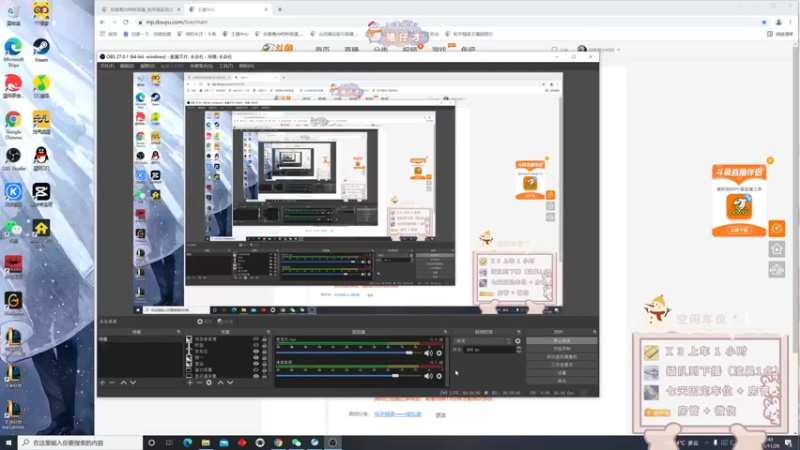Viewport: 800px width, 450px height.
Task: Click 和平精英 category link on Douyu page
Action: click(x=397, y=414)
